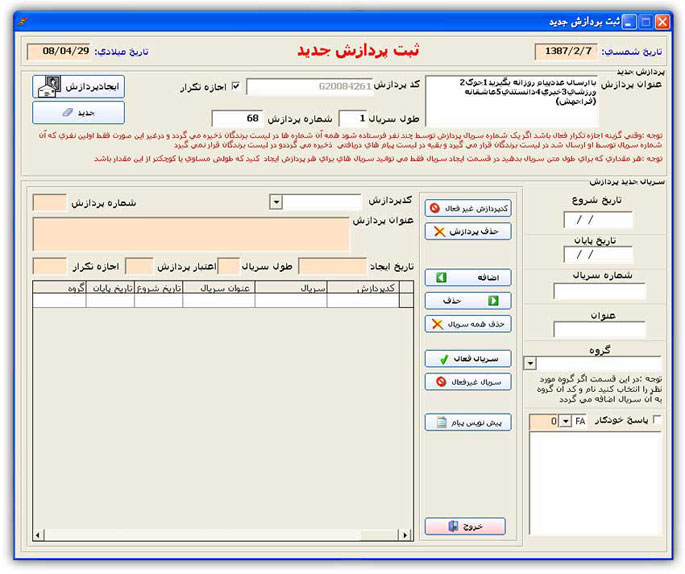
Task: Click the red prohibited icon on سریال غیرفعال
Action: pos(441,382)
